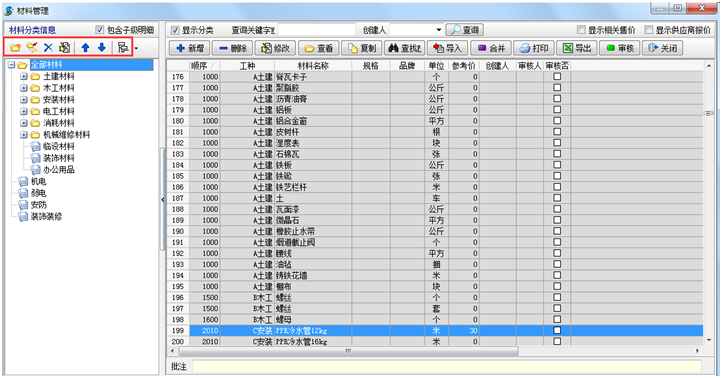Toggle 包含子级明细 checkbox
The height and width of the screenshot is (378, 722).
[x=99, y=29]
